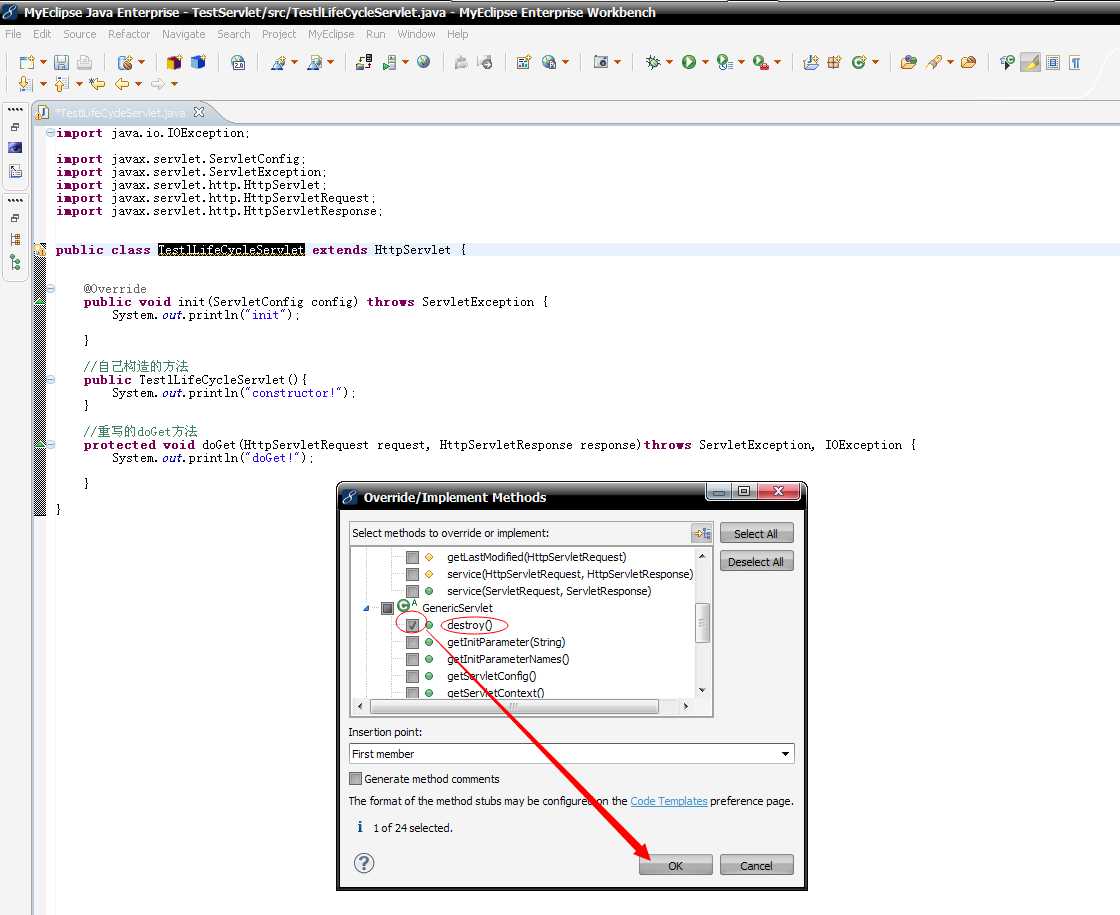Enable Generate method comments checkbox
The image size is (1120, 915).
(x=355, y=779)
